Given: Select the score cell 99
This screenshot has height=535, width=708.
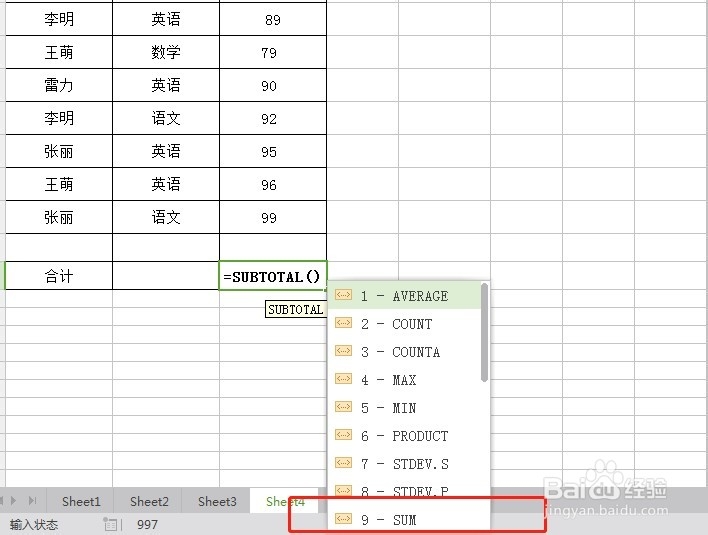Looking at the screenshot, I should [x=273, y=217].
